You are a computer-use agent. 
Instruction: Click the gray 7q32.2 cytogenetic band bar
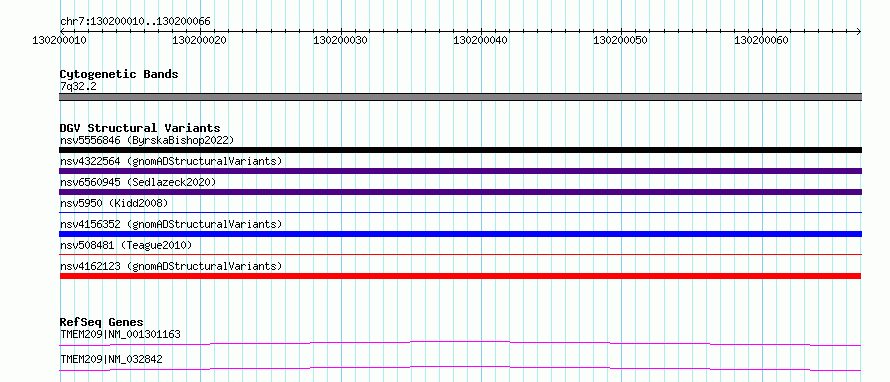(460, 97)
